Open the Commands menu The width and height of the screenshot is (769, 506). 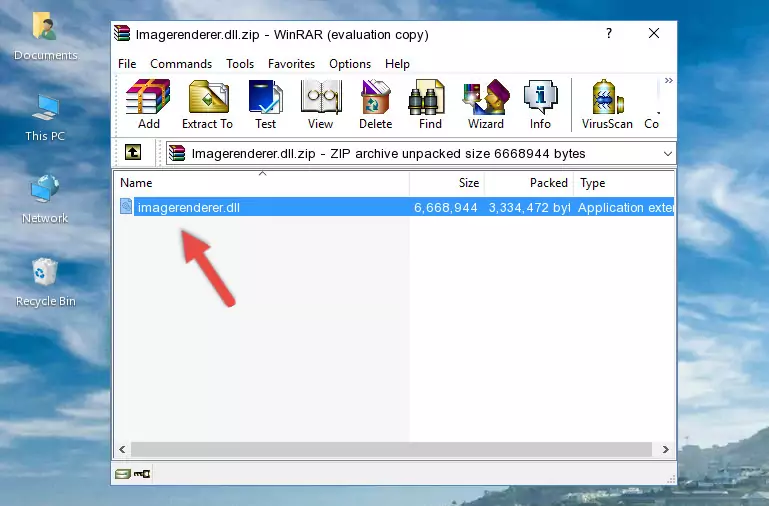tap(181, 64)
